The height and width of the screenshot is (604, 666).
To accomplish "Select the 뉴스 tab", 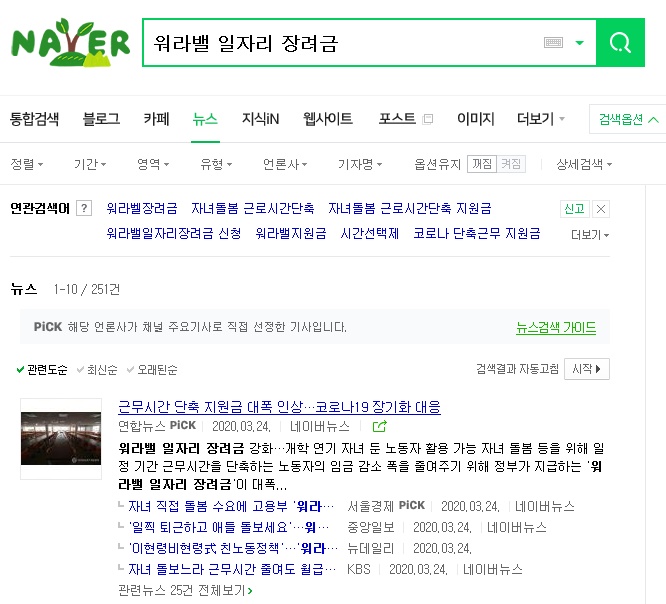I will (205, 119).
